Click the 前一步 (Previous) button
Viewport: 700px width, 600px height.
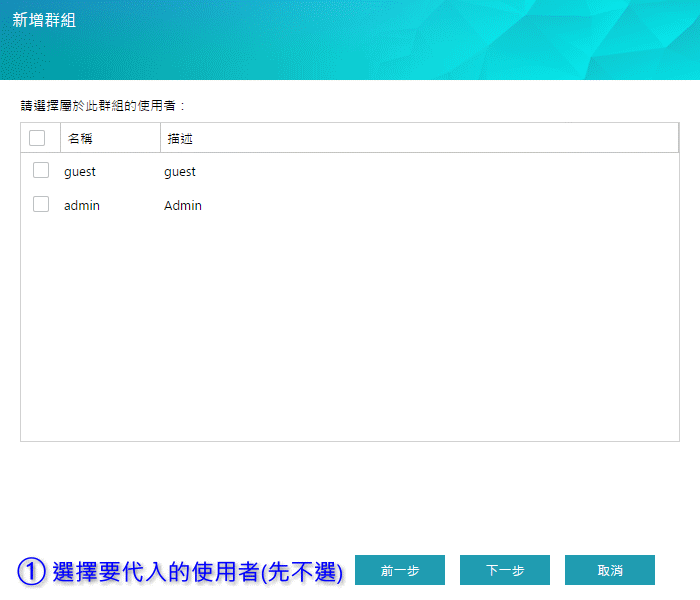[400, 570]
